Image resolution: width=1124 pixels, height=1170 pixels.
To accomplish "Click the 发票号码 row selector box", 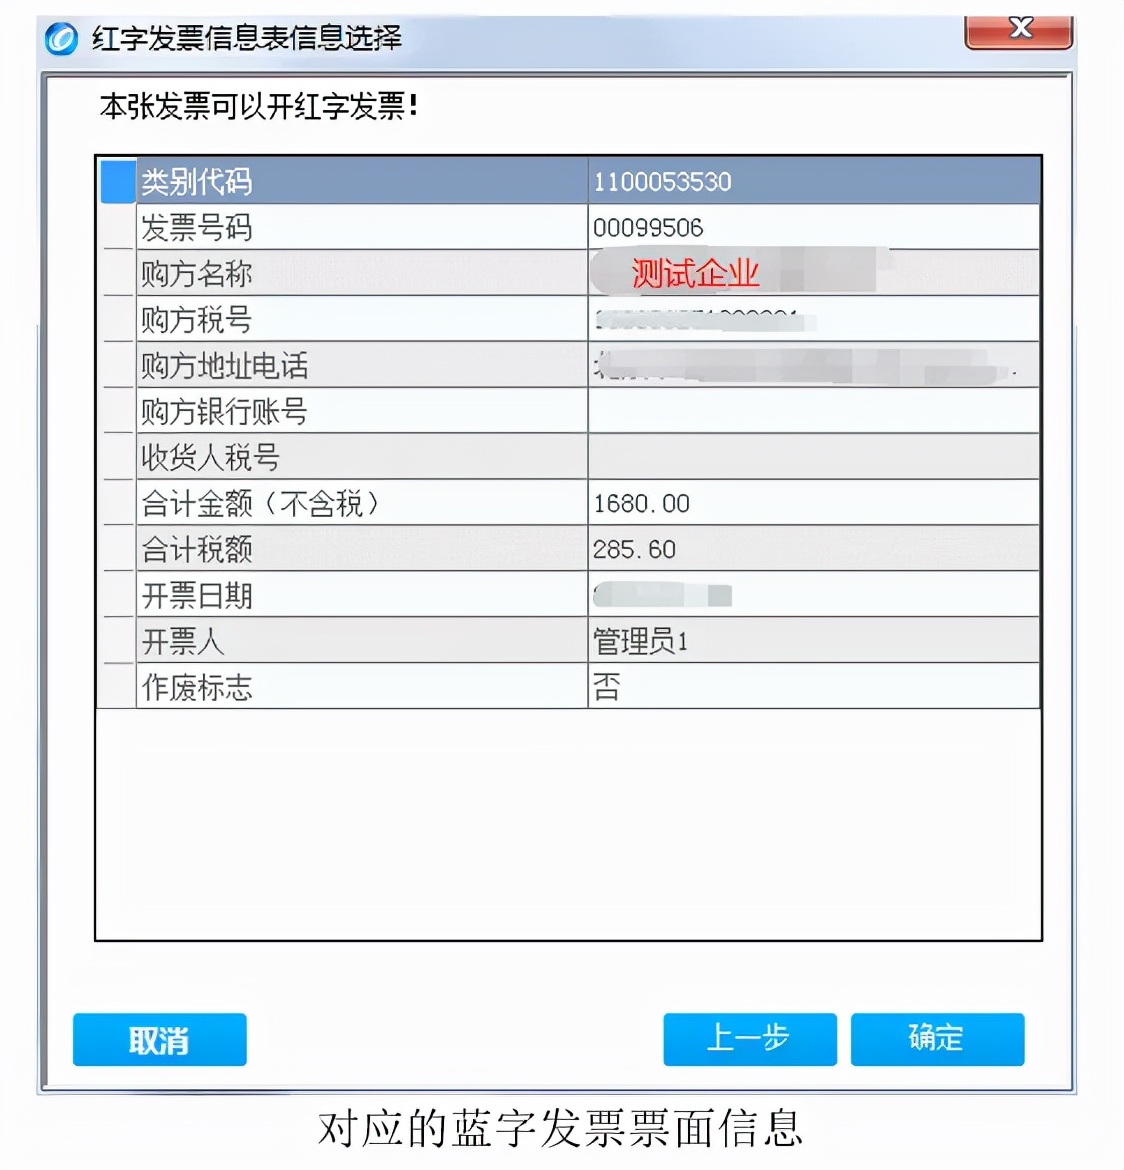I will tap(116, 225).
